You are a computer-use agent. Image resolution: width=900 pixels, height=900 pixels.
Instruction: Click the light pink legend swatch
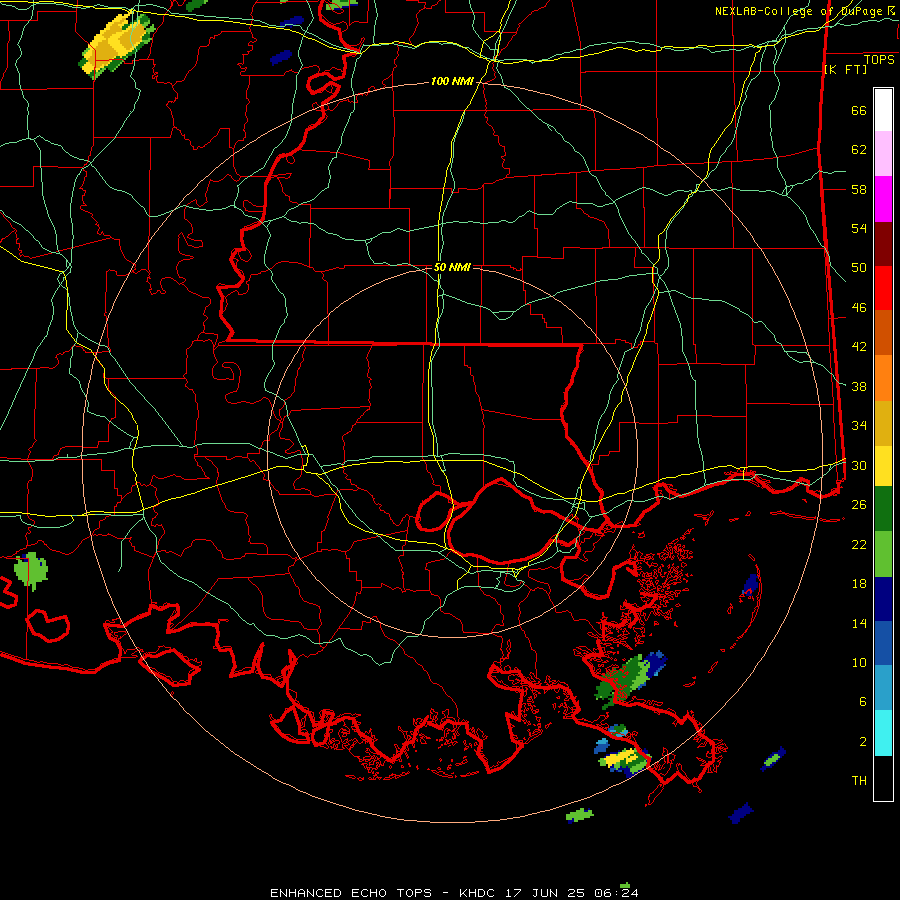coord(883,153)
